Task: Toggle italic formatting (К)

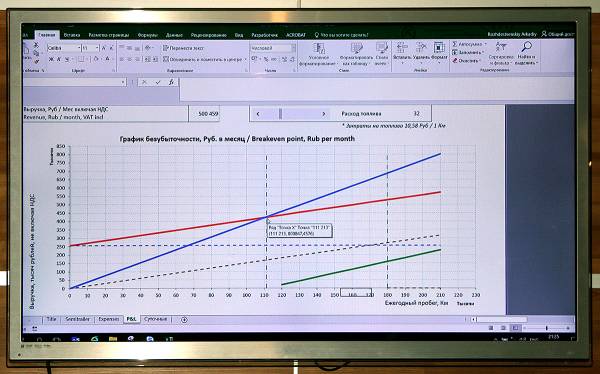Action: (x=59, y=59)
